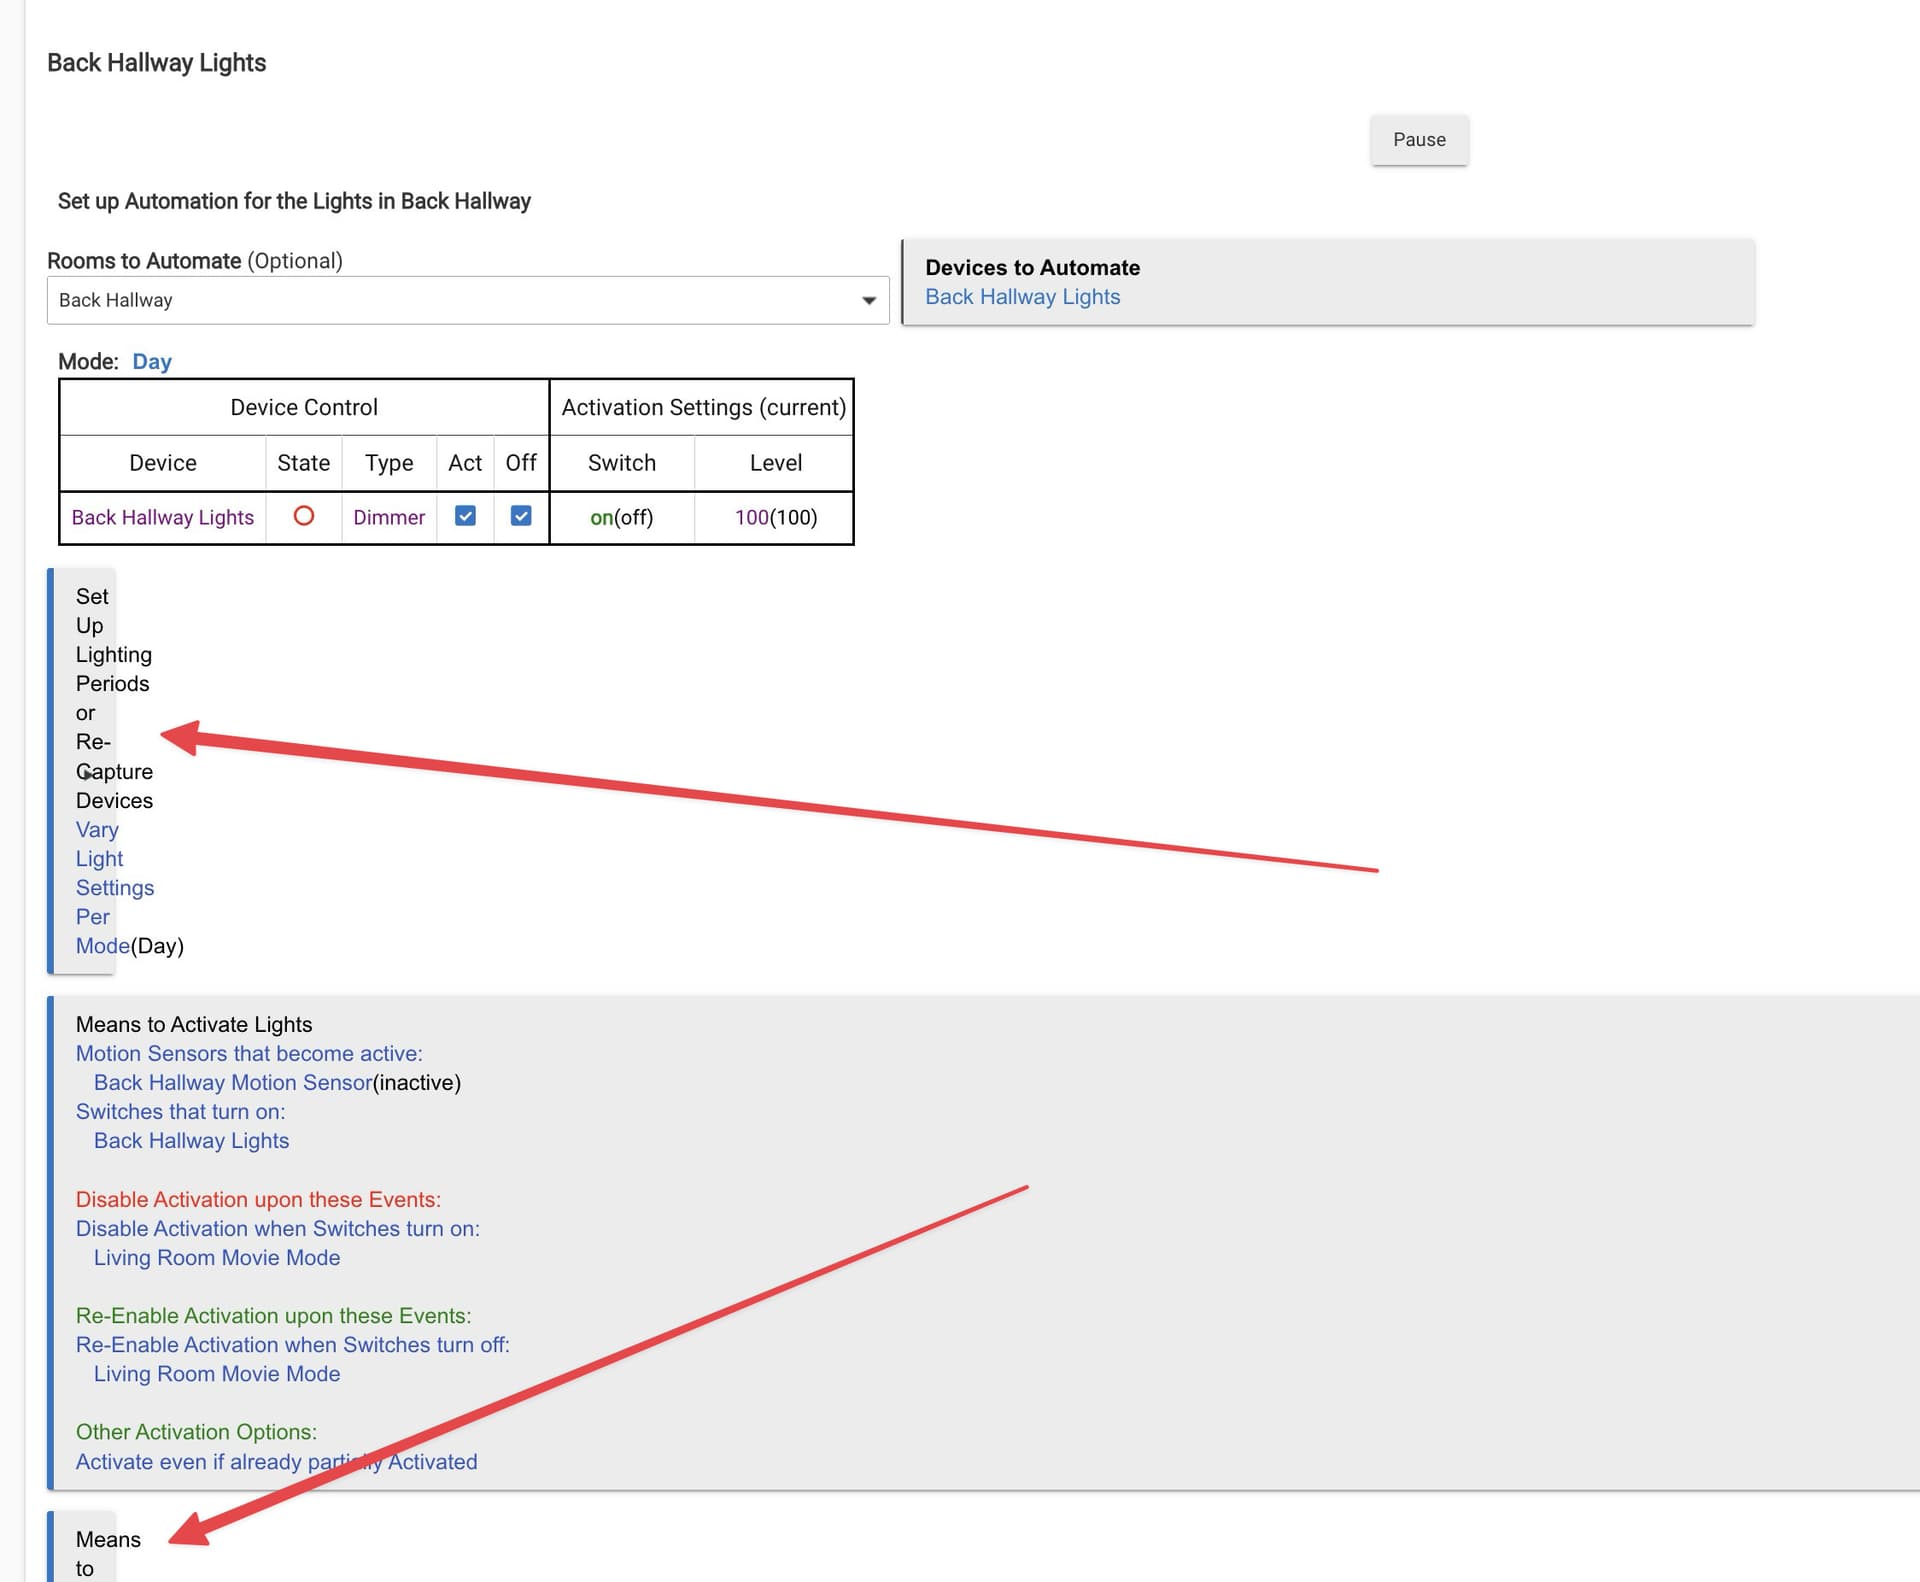1920x1582 pixels.
Task: Click the on switch setting value
Action: tap(601, 517)
